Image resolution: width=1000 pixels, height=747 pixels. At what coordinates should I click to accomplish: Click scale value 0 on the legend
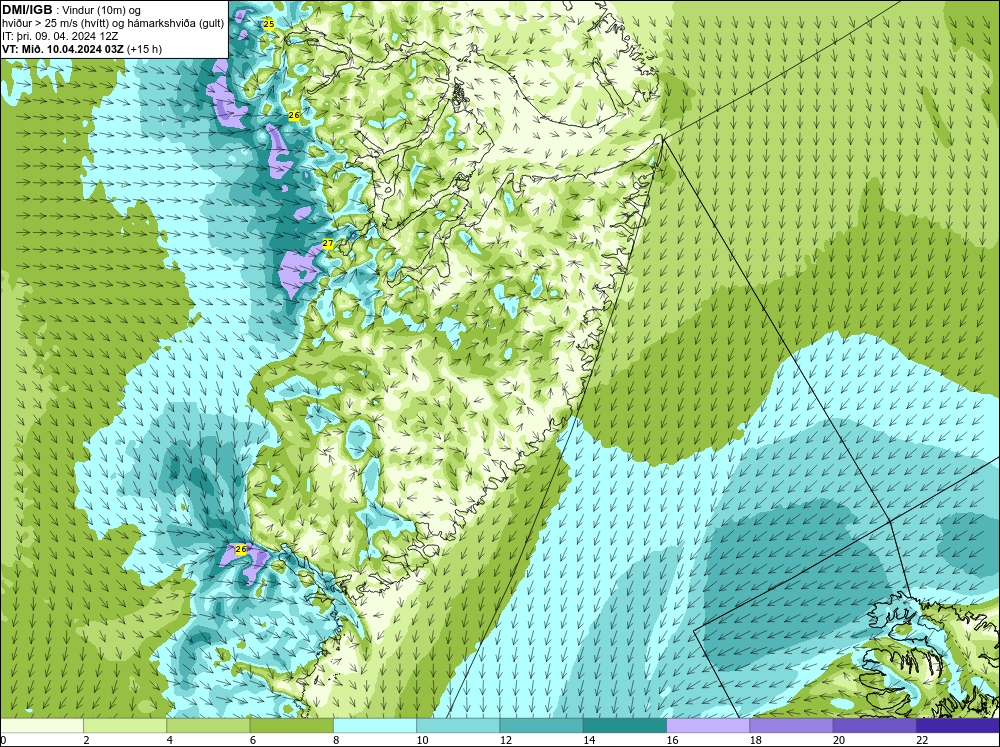click(x=4, y=740)
